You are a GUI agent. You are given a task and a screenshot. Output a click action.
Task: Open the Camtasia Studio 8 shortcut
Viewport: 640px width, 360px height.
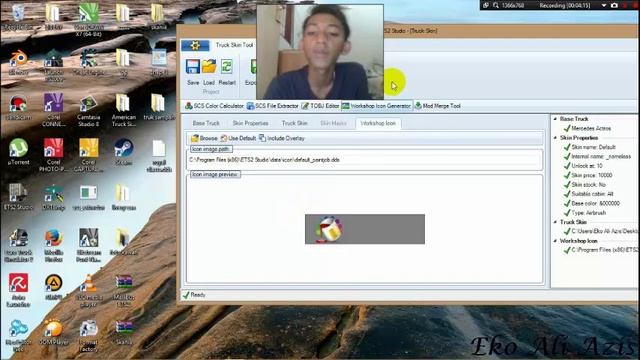pyautogui.click(x=89, y=110)
